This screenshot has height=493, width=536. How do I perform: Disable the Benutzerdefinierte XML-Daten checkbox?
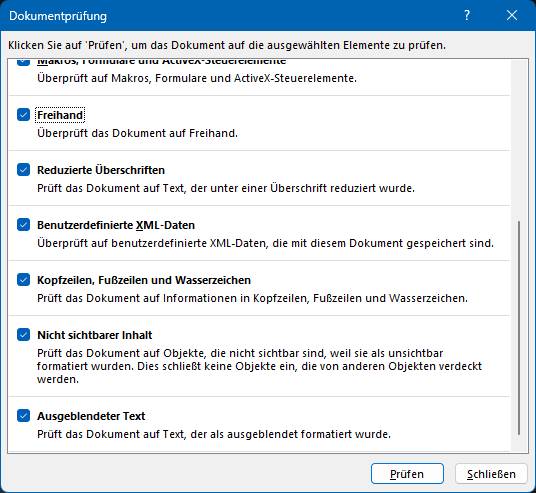click(x=23, y=225)
